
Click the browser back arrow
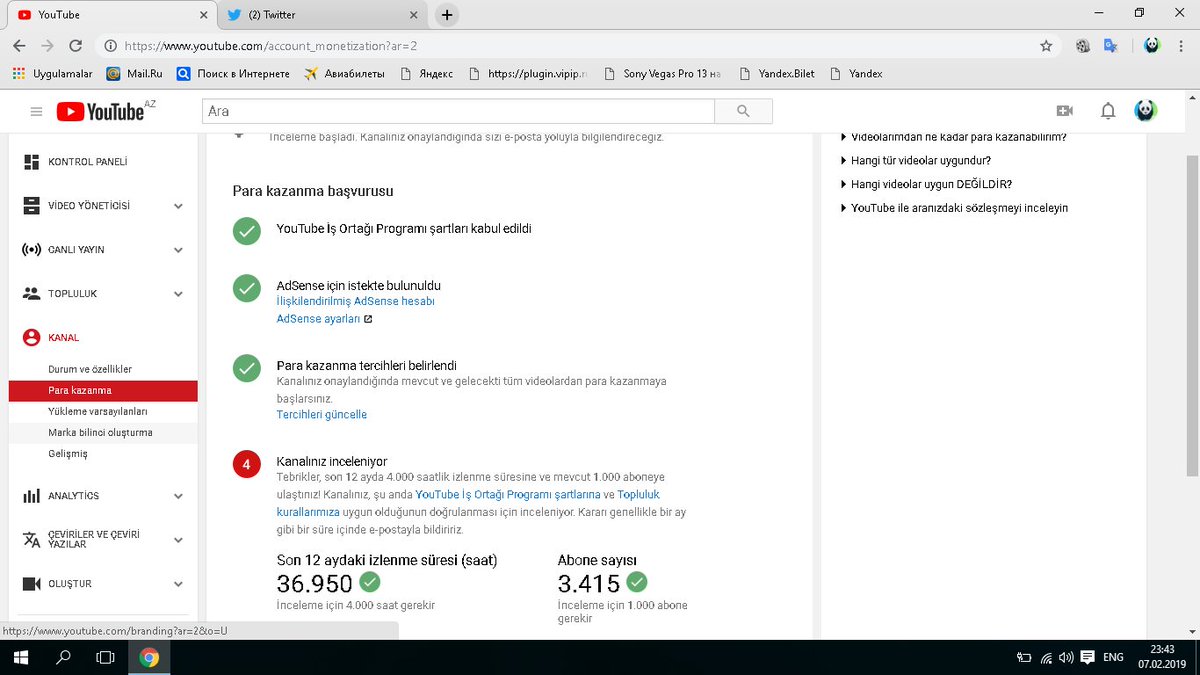coord(19,46)
